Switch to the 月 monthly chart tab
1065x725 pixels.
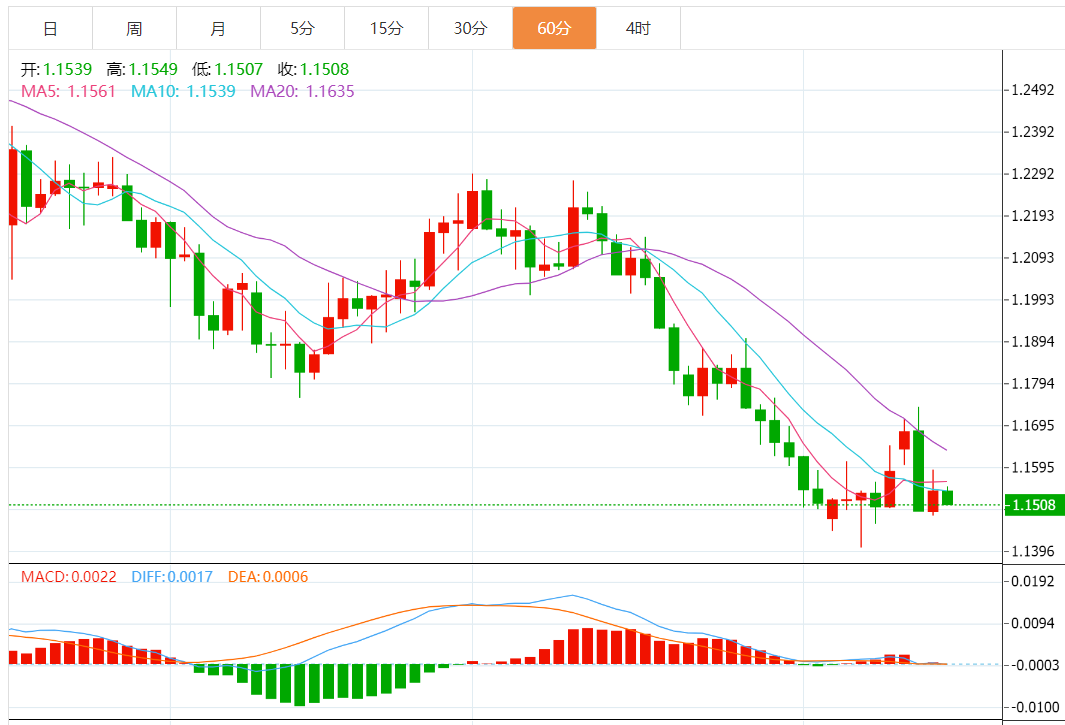coord(218,29)
